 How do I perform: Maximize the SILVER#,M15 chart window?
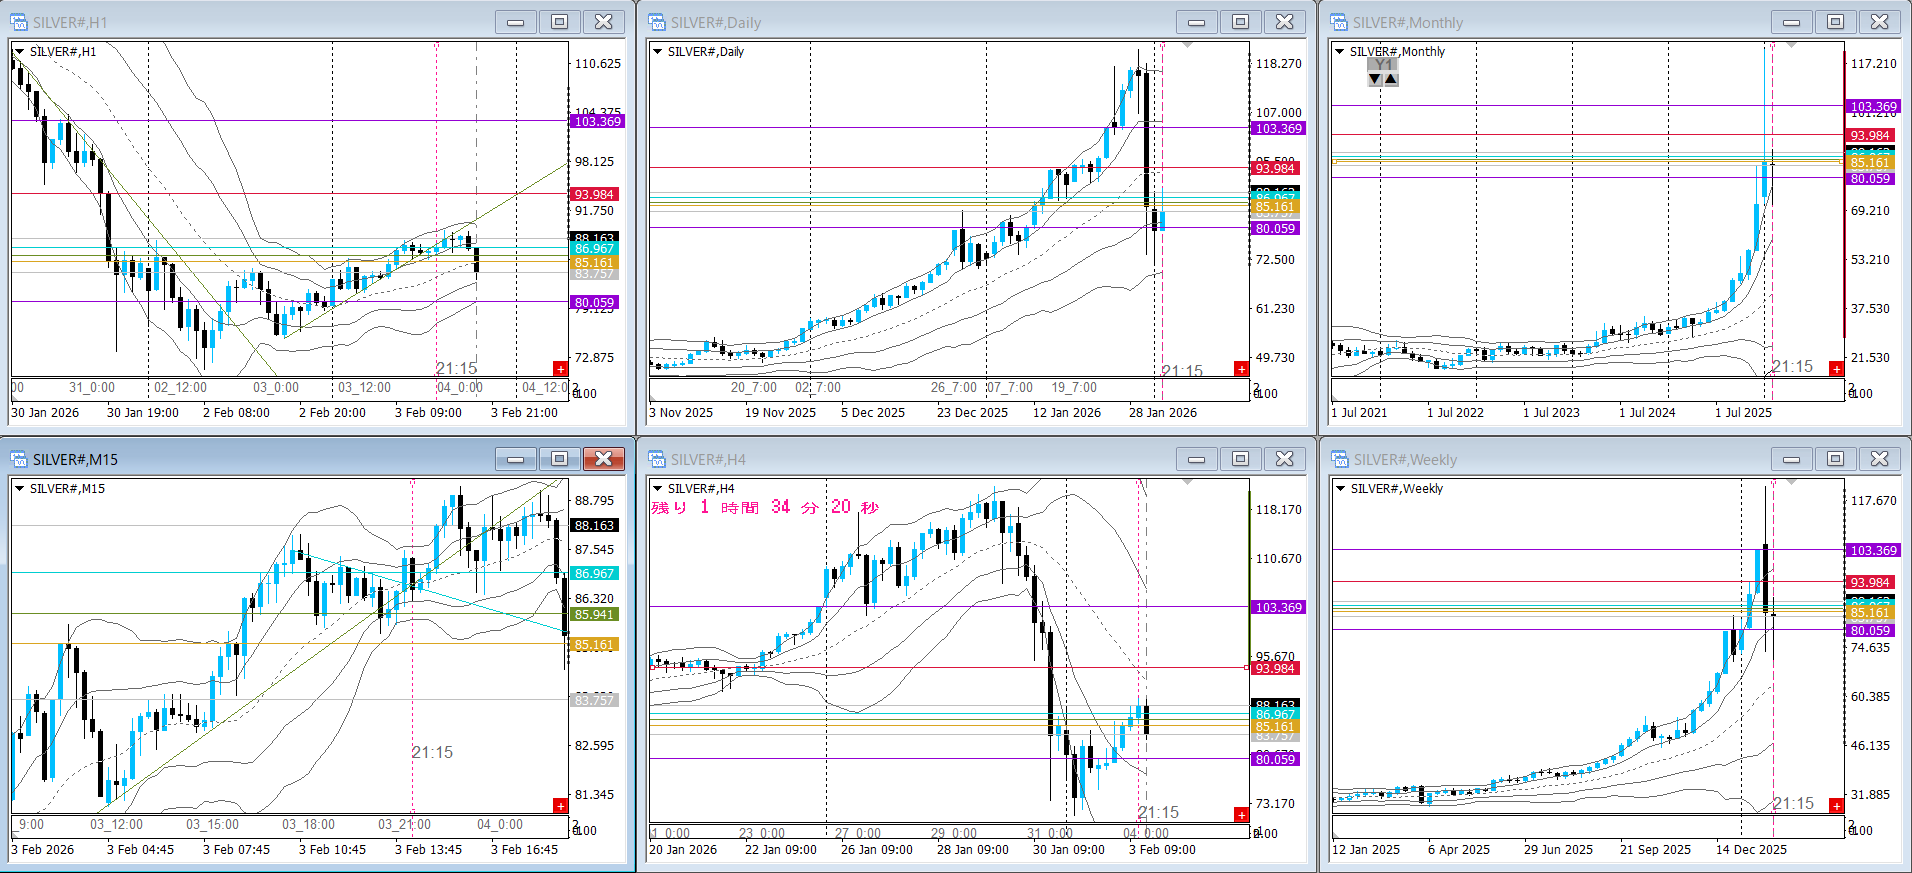point(559,459)
